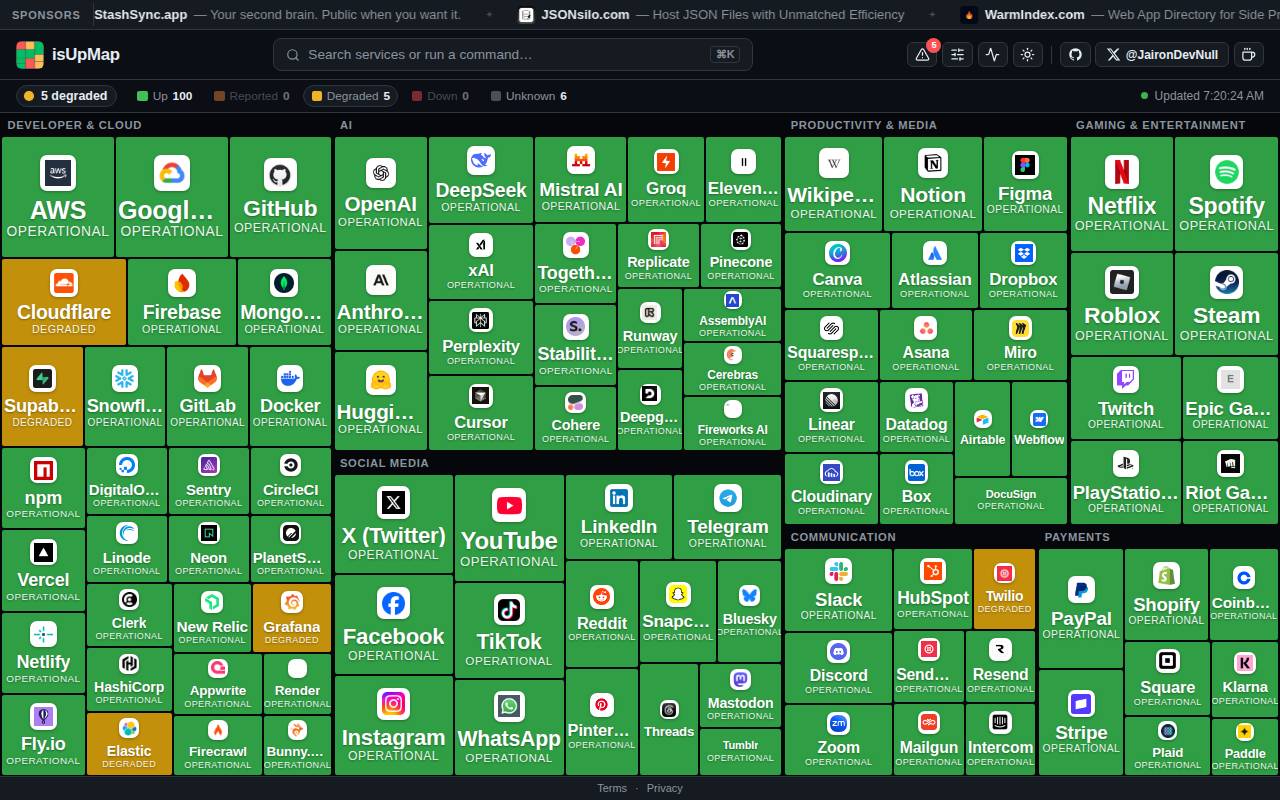Click the Steam icon

1226,282
